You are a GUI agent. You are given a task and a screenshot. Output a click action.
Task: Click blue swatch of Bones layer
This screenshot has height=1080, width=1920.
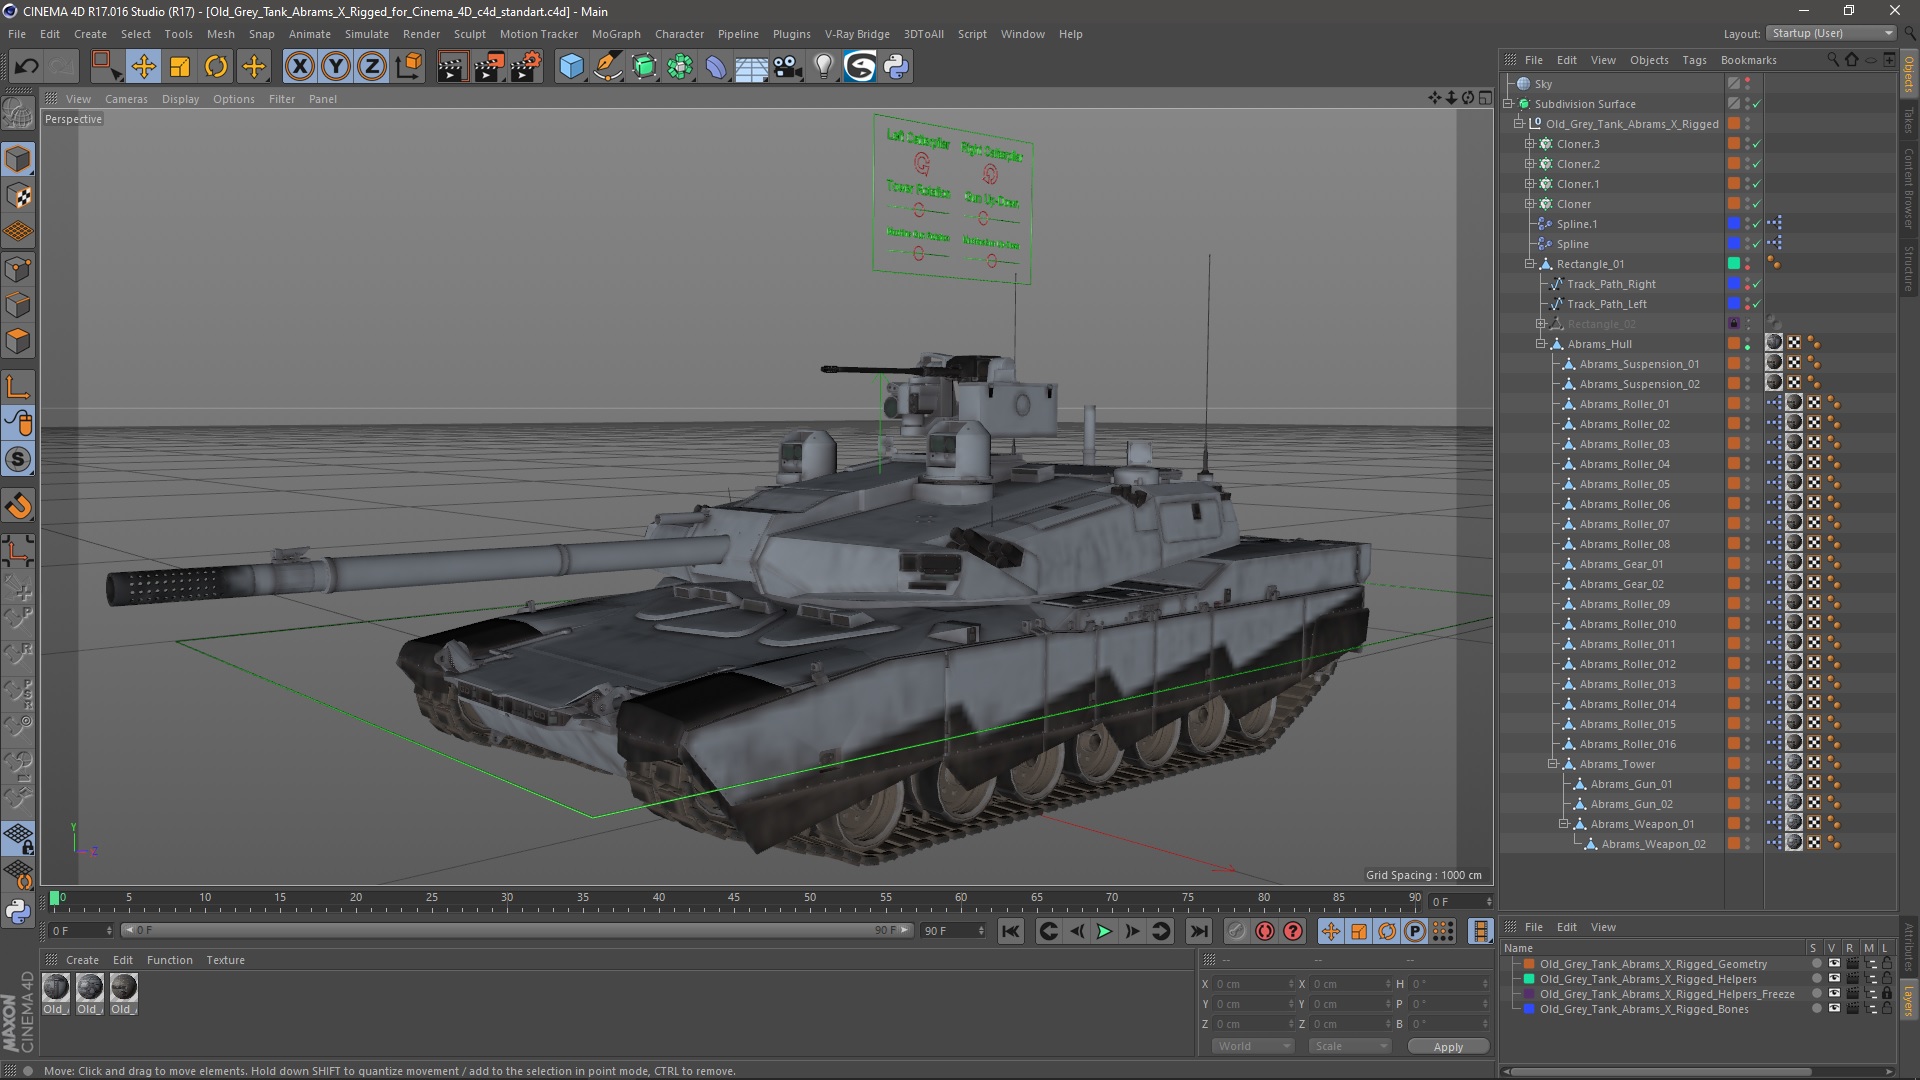(x=1529, y=1009)
